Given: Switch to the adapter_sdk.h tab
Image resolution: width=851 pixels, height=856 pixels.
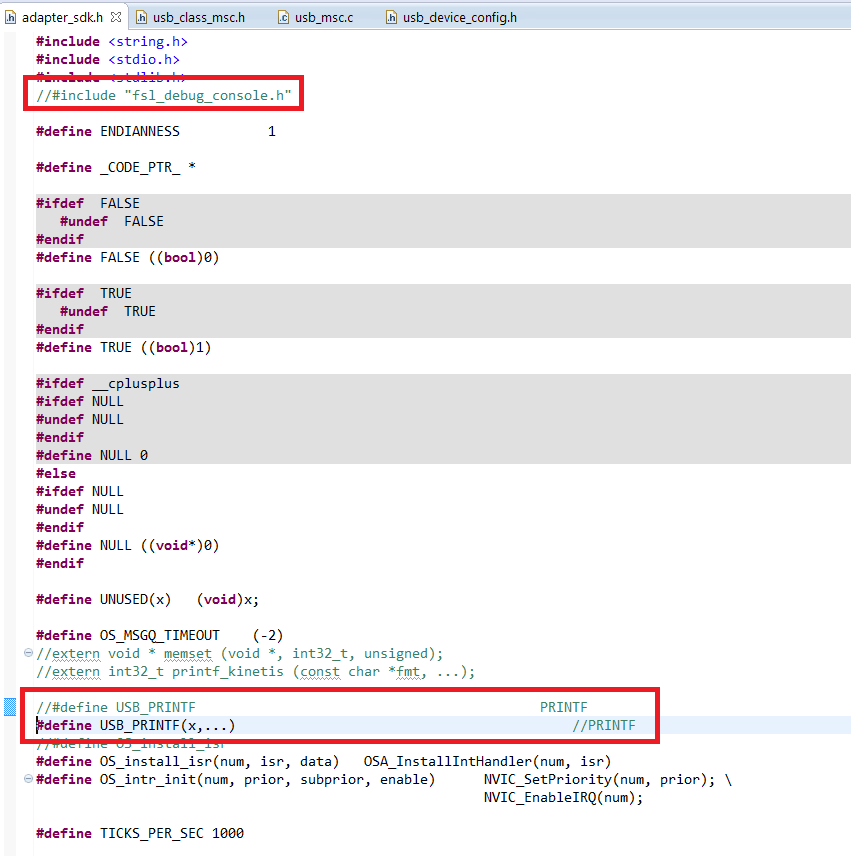Looking at the screenshot, I should [62, 17].
